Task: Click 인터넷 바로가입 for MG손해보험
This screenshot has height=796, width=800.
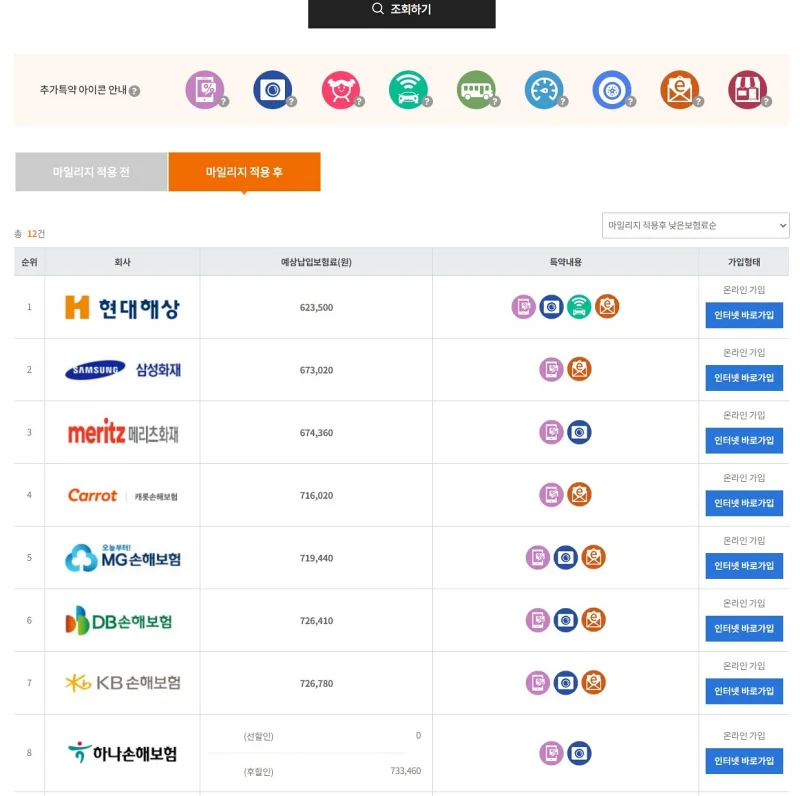Action: tap(744, 566)
